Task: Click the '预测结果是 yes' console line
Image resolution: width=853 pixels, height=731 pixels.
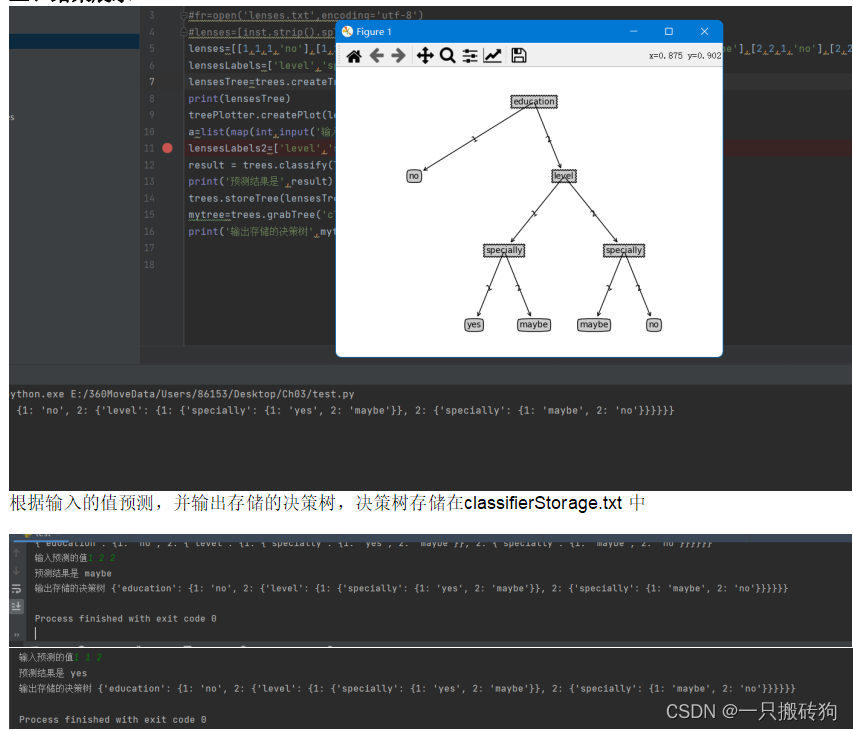Action: pos(53,673)
